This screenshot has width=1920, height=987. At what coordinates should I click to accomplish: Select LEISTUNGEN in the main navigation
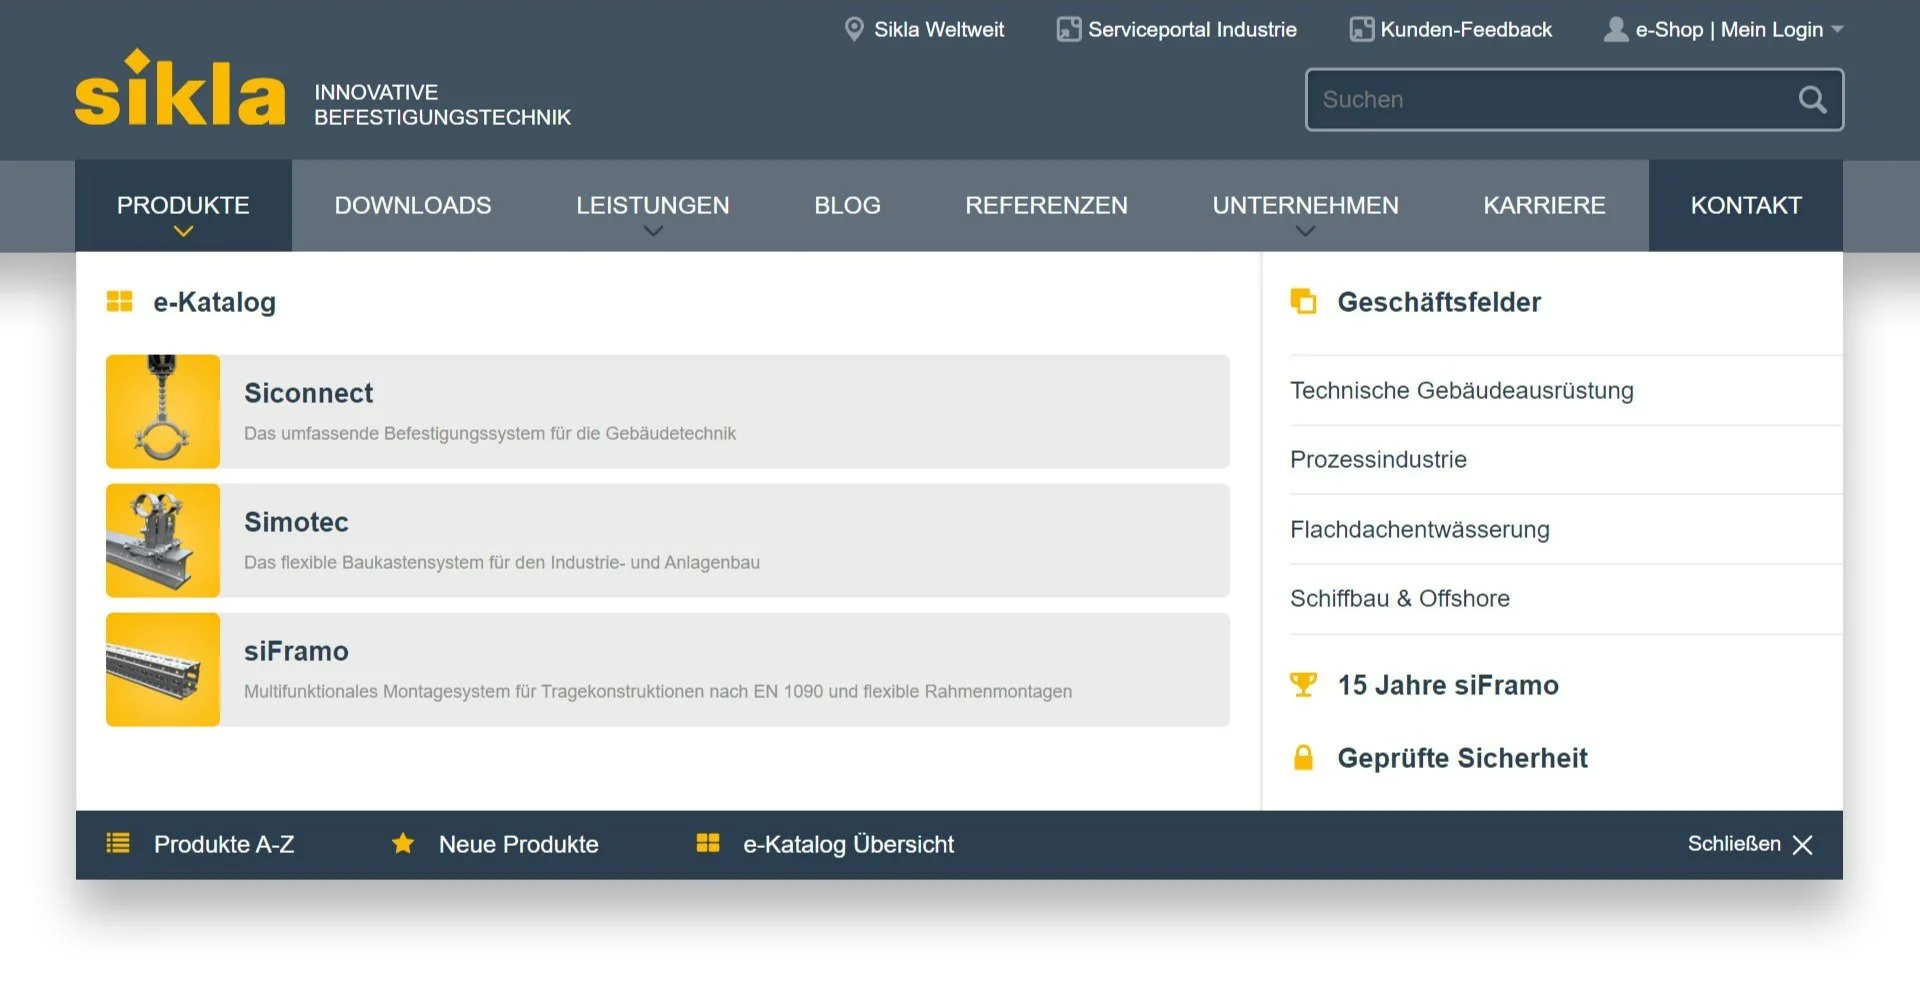(653, 205)
